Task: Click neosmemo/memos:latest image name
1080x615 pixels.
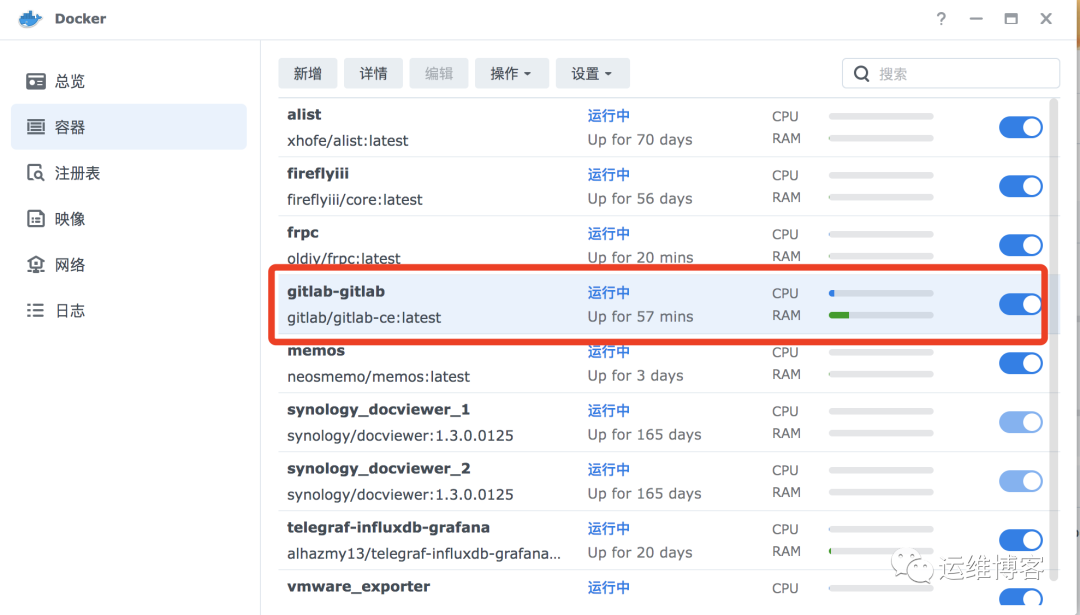Action: point(379,377)
